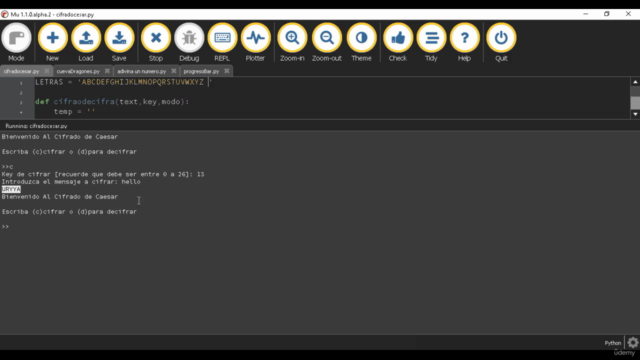Close the cuevaDragones.py tab
Screen dimensions: 640x360
coord(107,71)
